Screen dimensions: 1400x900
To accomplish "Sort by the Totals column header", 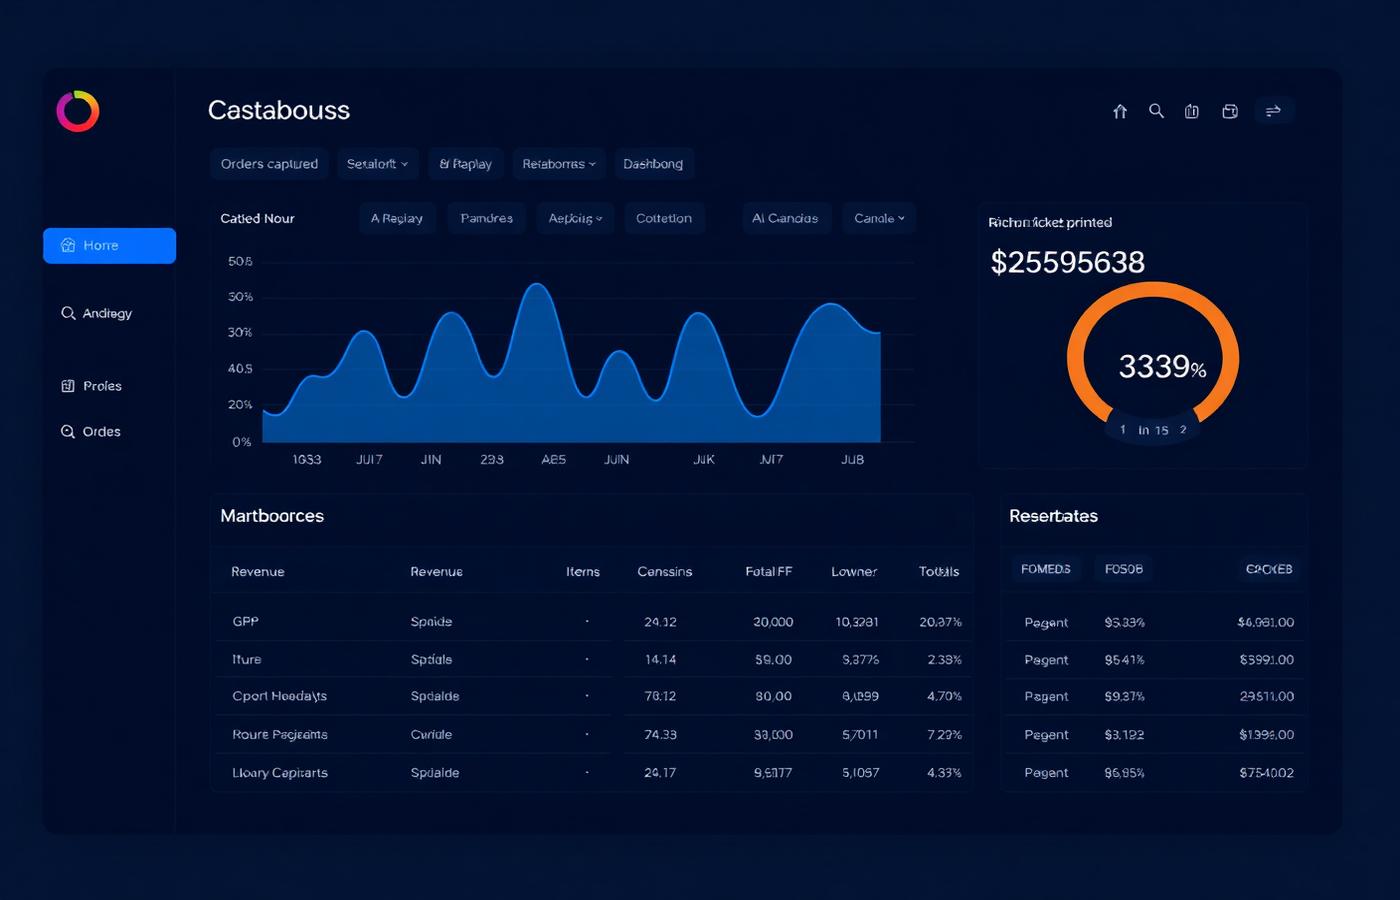I will pyautogui.click(x=939, y=572).
